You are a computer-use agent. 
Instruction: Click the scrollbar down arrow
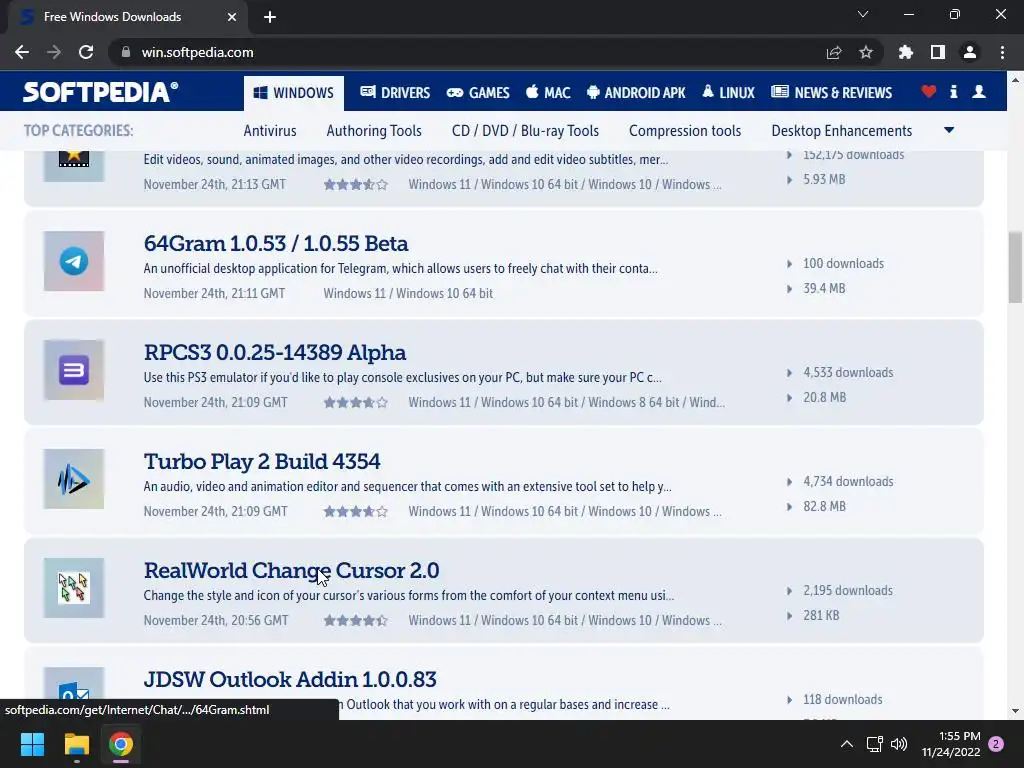click(1016, 711)
